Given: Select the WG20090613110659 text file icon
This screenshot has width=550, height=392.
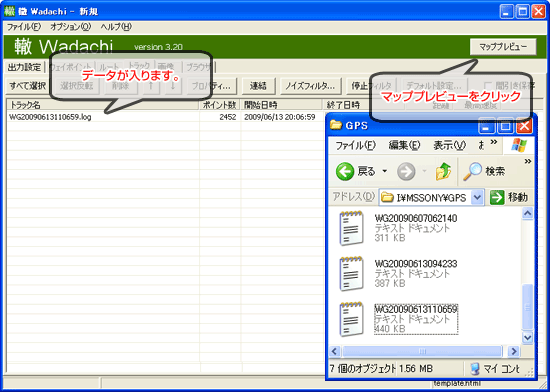Looking at the screenshot, I should (351, 319).
